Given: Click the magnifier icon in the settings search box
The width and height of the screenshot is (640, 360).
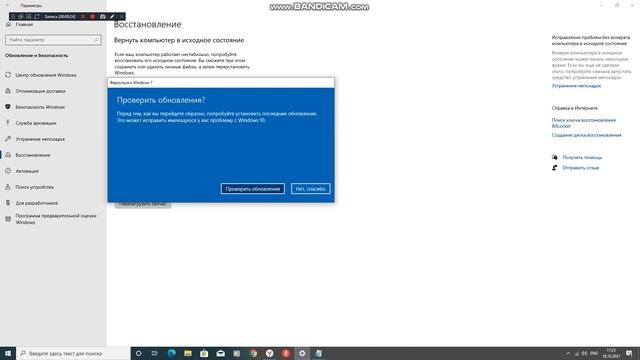Looking at the screenshot, I should click(96, 40).
